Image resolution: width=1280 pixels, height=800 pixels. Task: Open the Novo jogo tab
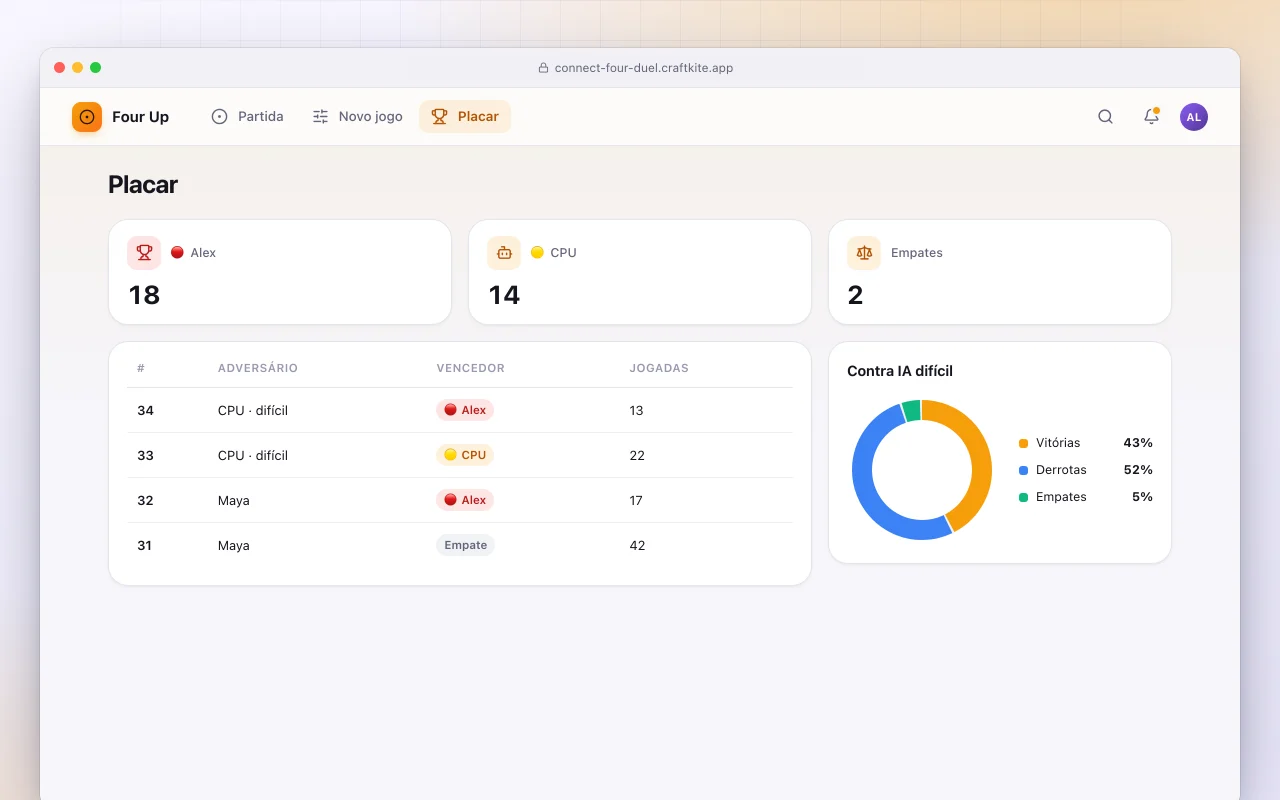tap(357, 117)
